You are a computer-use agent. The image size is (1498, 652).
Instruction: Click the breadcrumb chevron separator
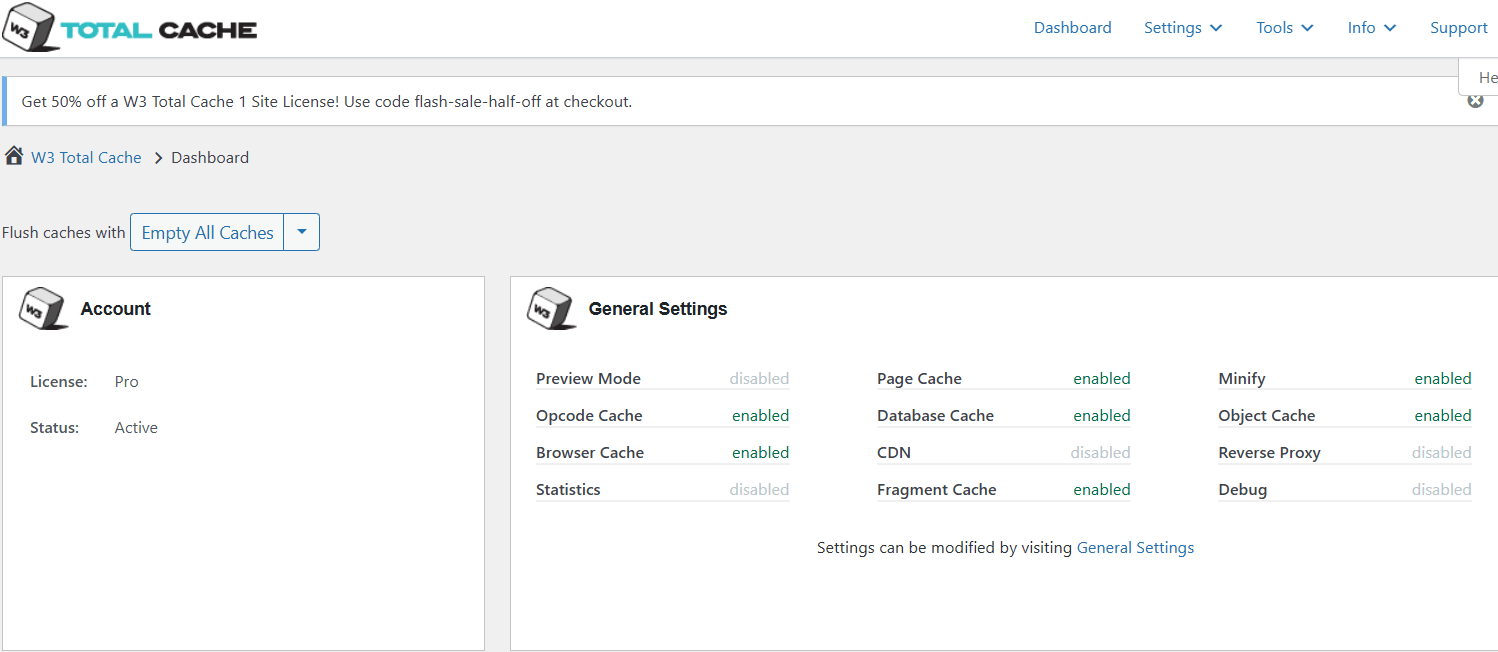158,158
